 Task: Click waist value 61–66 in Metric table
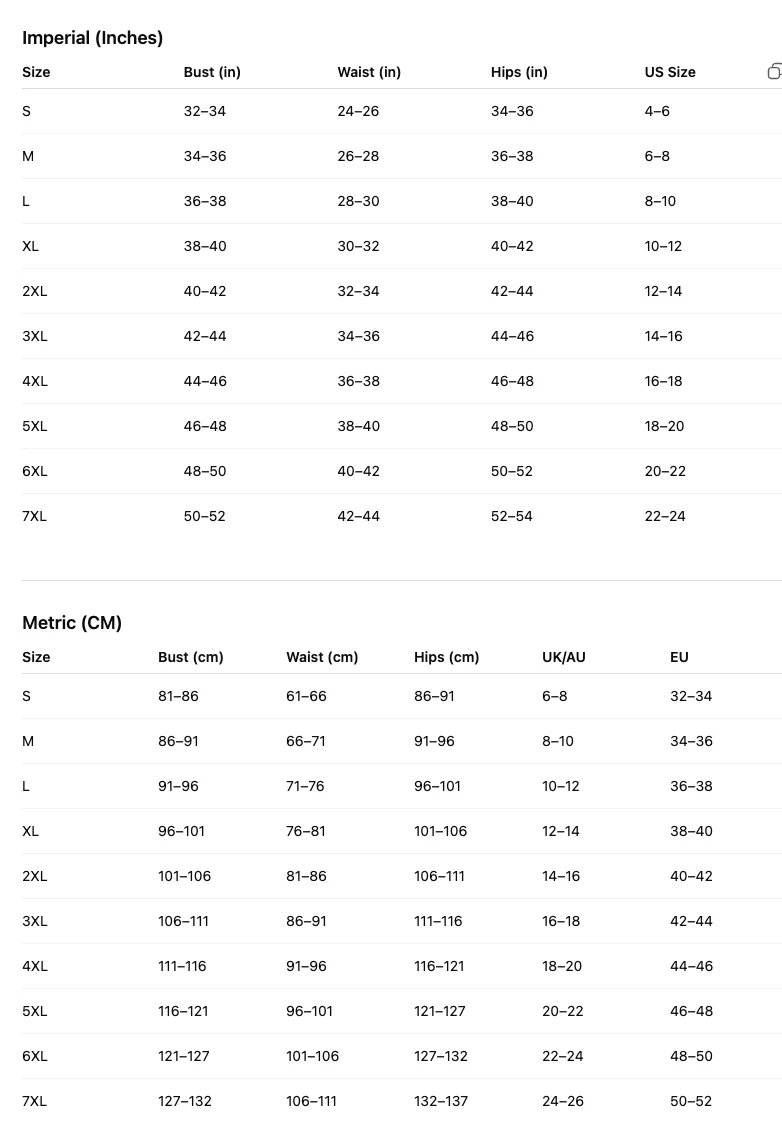pyautogui.click(x=306, y=696)
